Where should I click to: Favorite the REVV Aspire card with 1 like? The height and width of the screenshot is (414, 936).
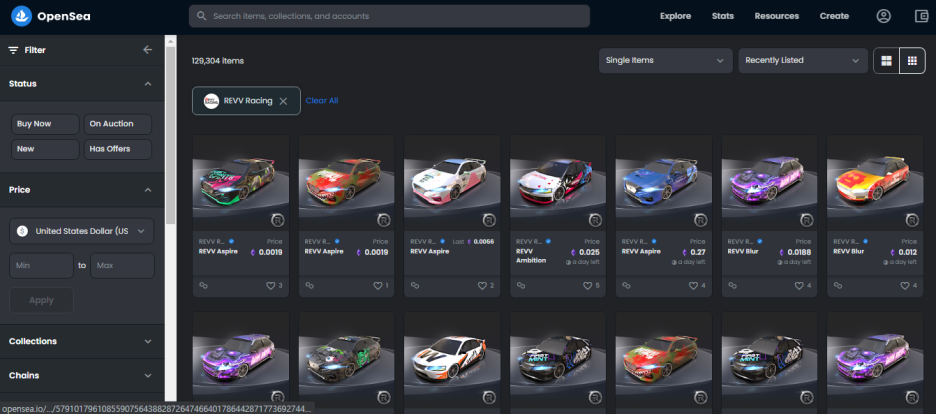pos(377,286)
